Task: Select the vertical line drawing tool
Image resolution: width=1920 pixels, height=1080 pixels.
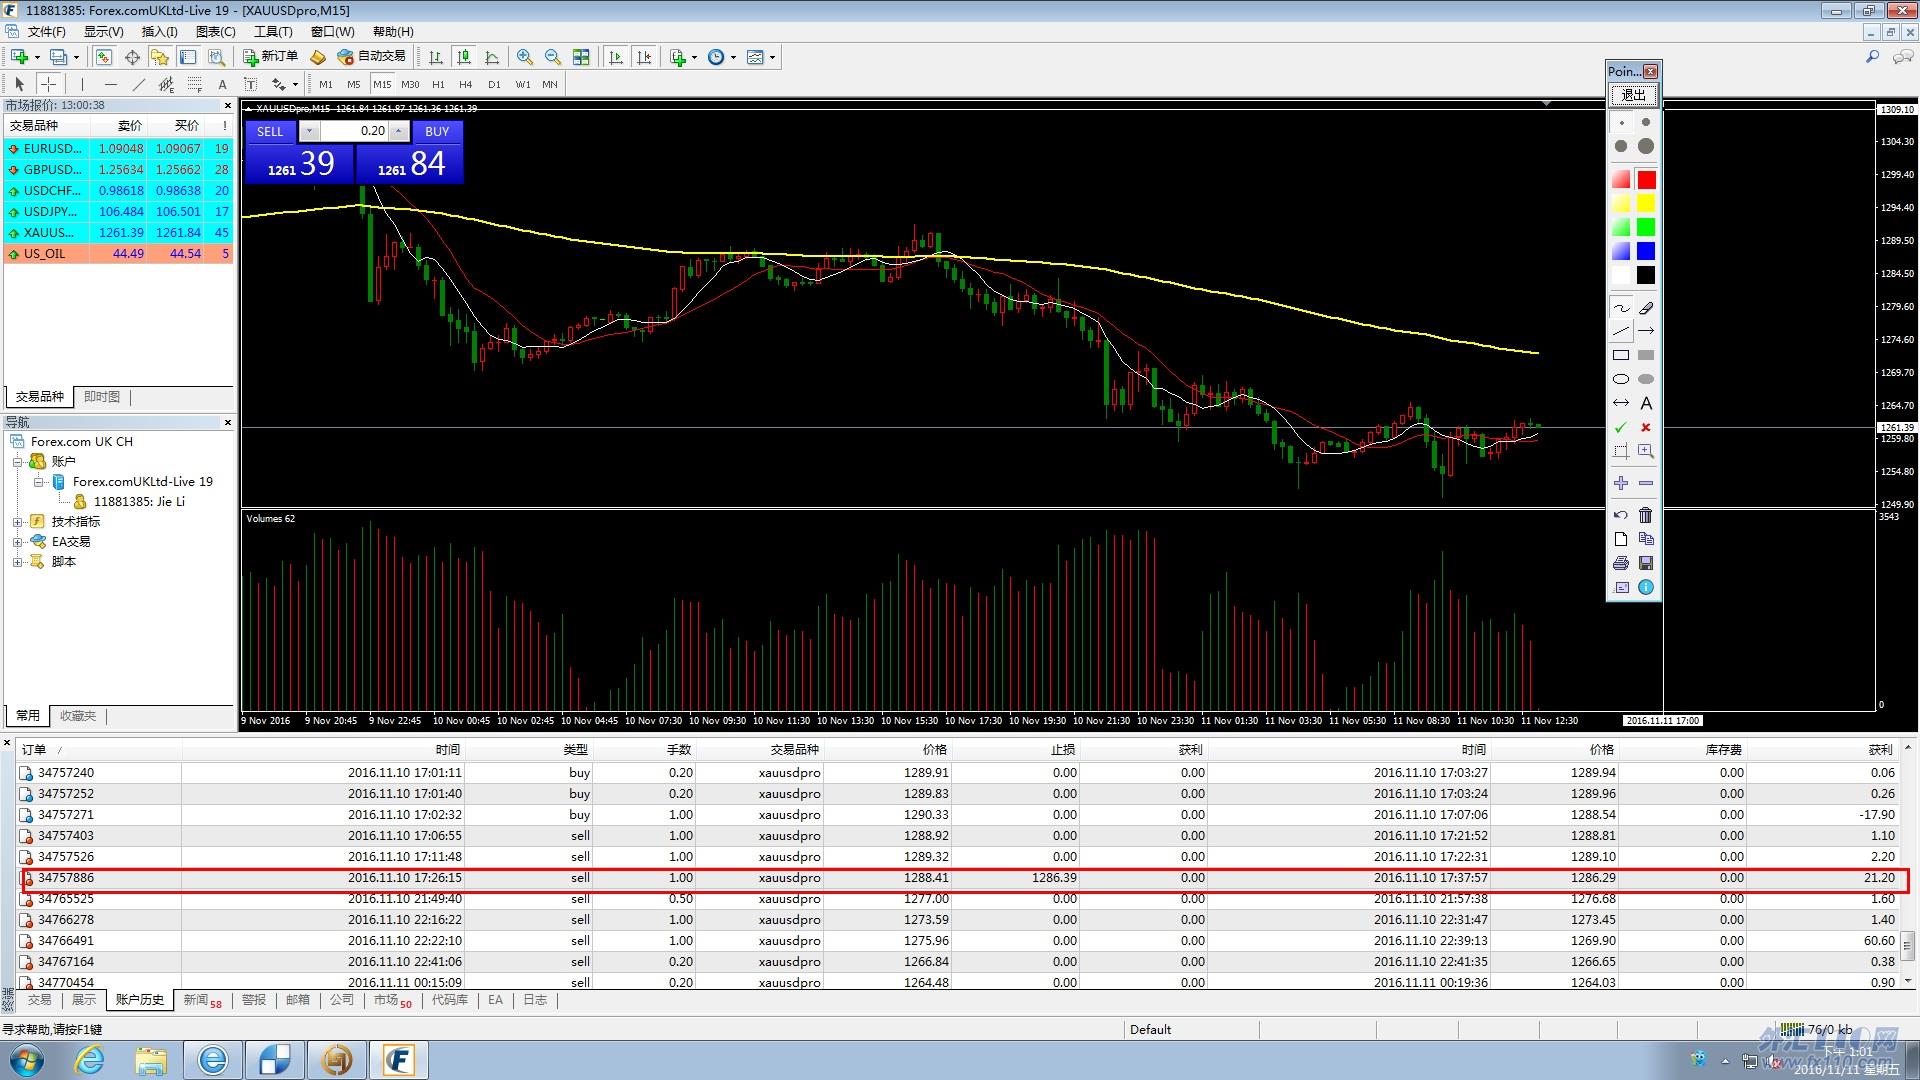Action: 82,84
